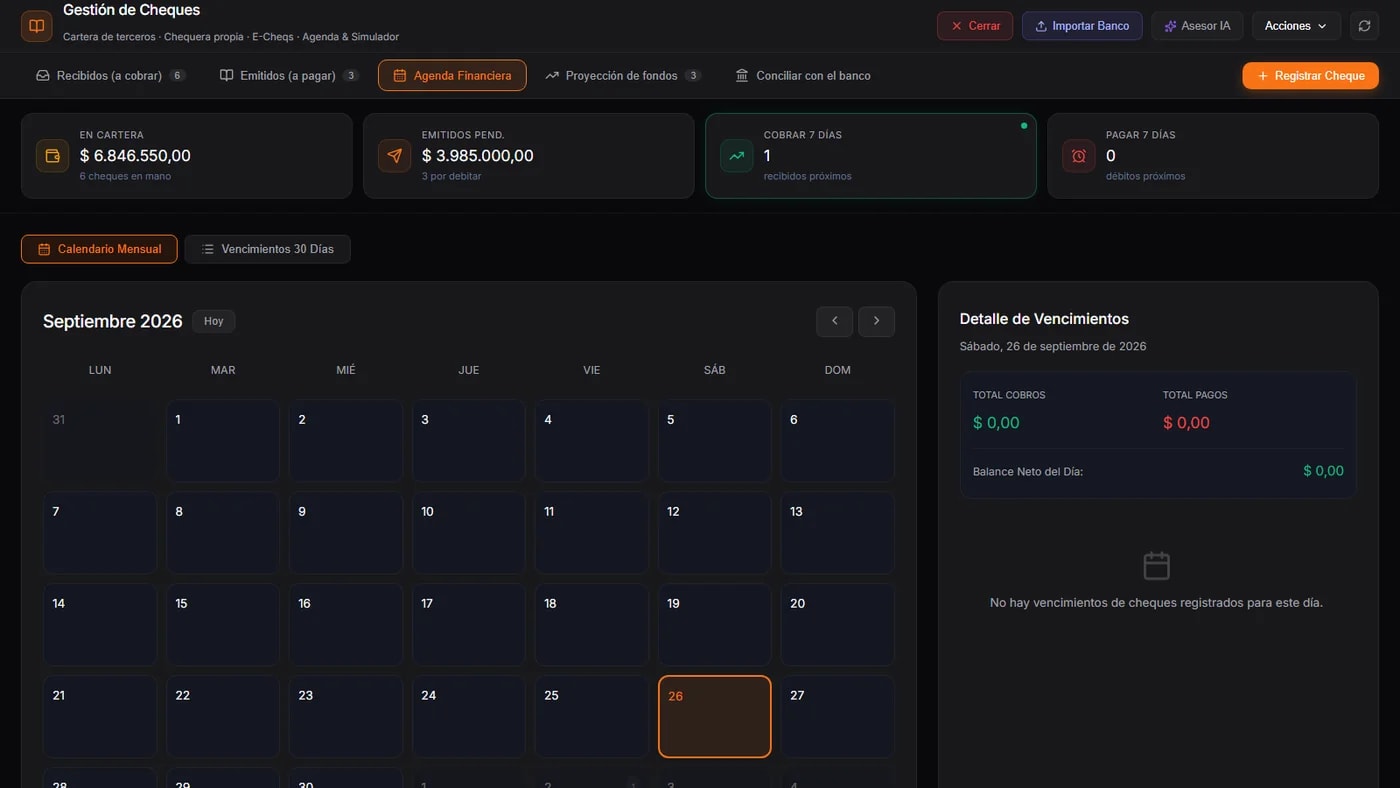
Task: Click the $ 3.985.000,00 amount
Action: pyautogui.click(x=478, y=156)
